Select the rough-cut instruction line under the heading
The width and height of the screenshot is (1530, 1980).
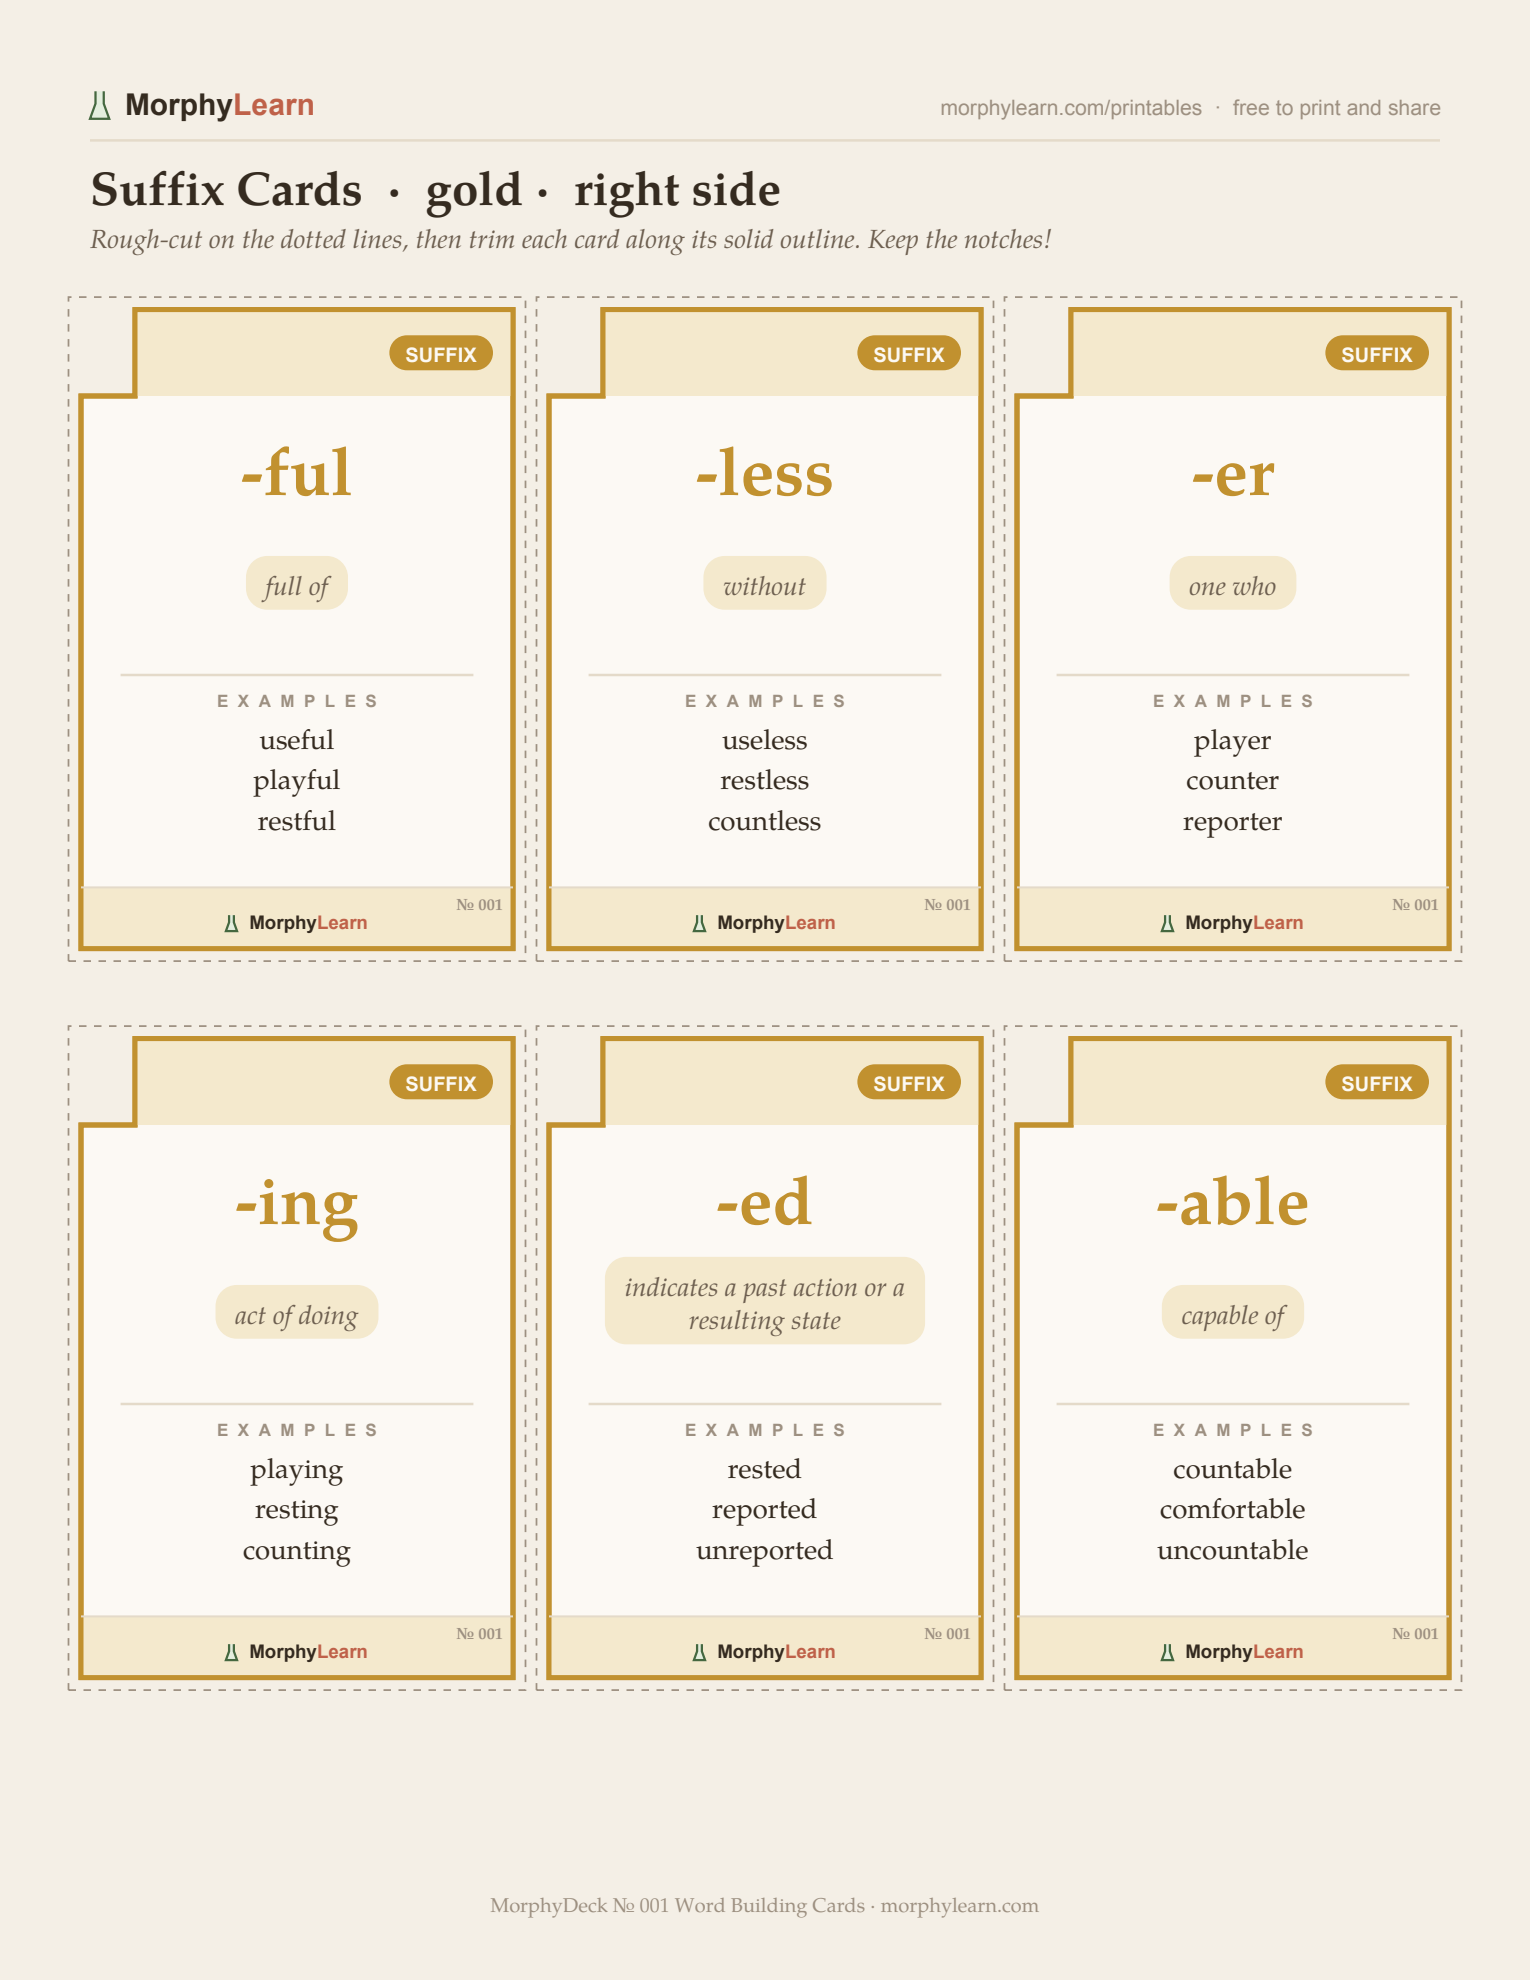[570, 240]
